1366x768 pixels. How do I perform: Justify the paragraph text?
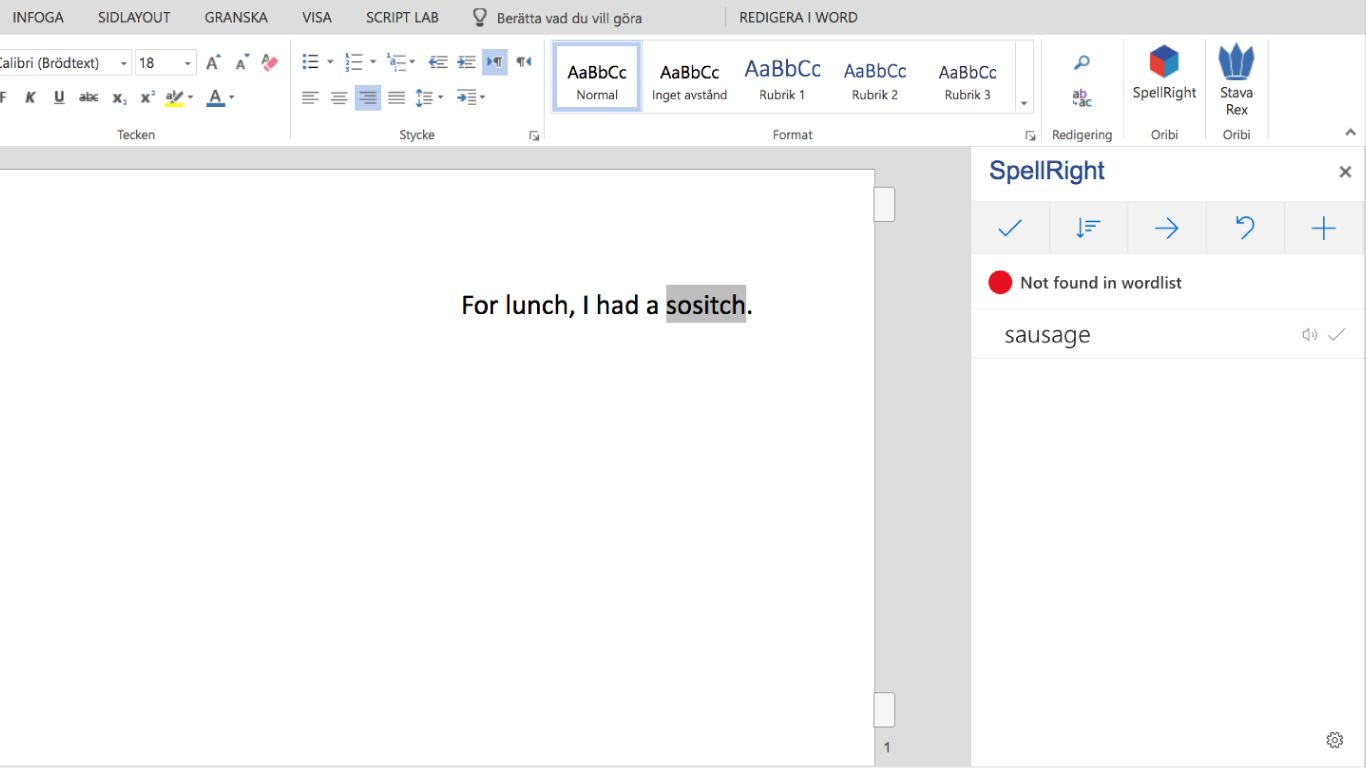coord(396,97)
